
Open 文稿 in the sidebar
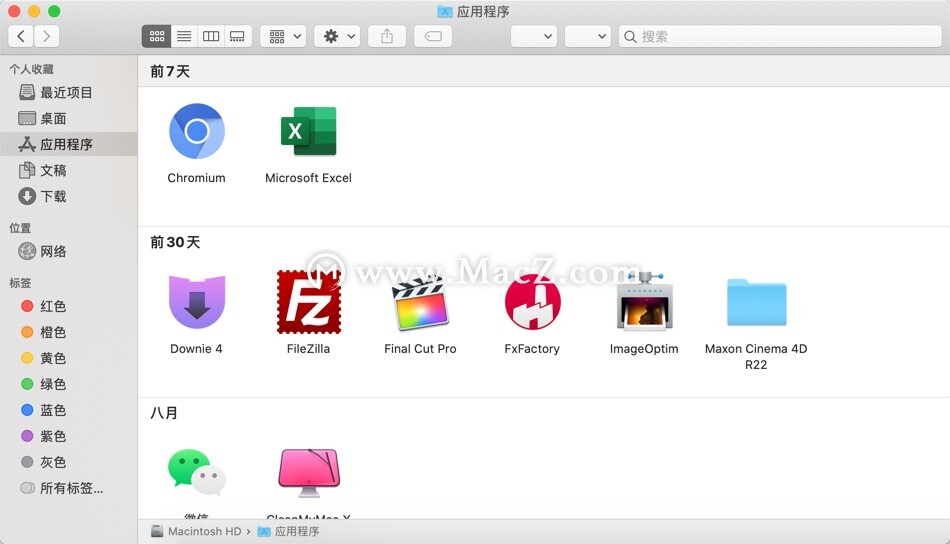[x=68, y=170]
